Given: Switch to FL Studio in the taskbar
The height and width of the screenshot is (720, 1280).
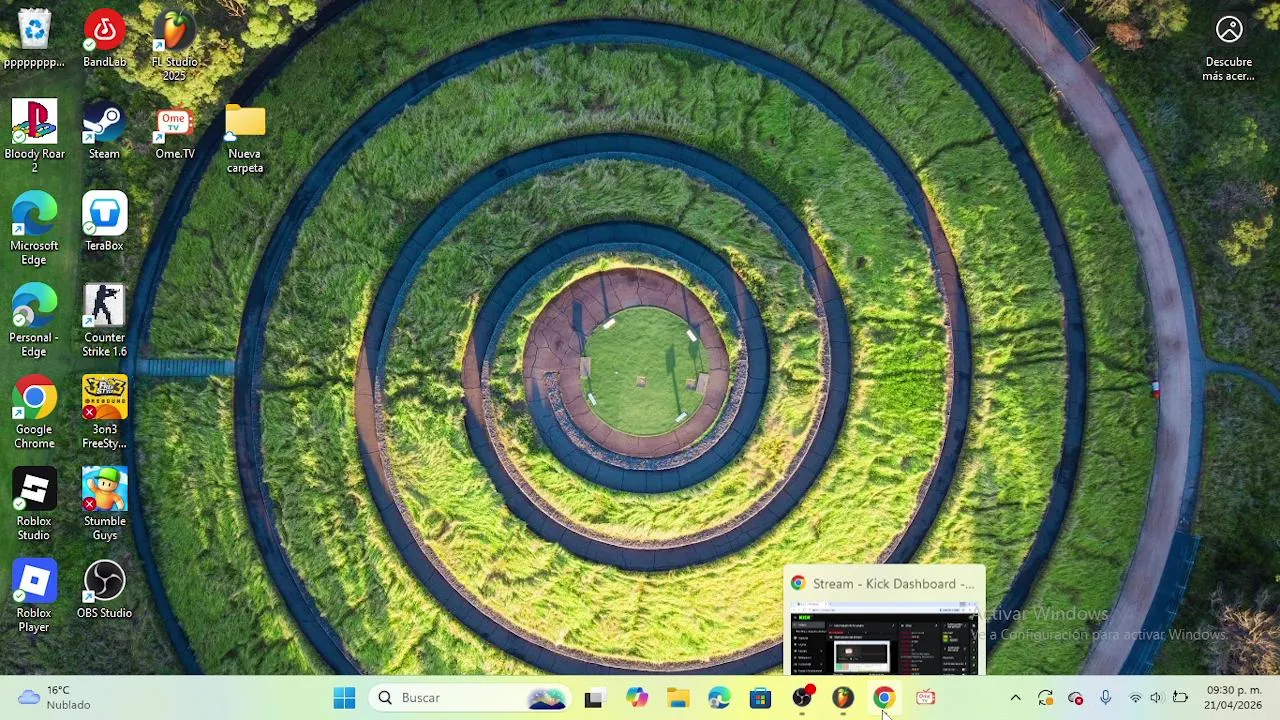Looking at the screenshot, I should click(843, 698).
